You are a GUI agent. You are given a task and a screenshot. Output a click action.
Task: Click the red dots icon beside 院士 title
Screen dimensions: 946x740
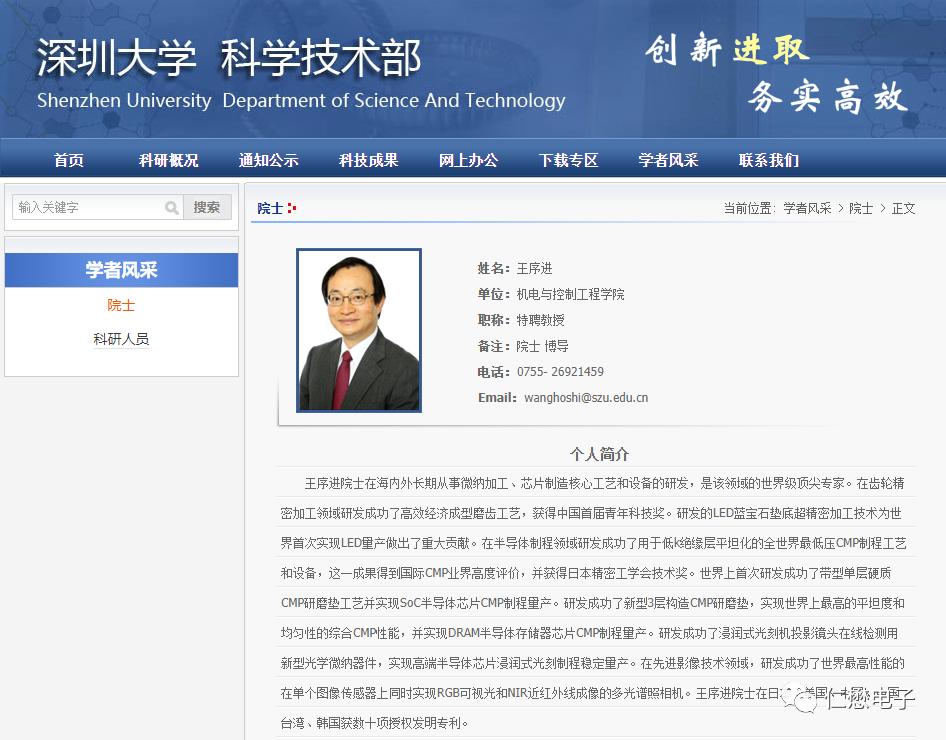(292, 208)
